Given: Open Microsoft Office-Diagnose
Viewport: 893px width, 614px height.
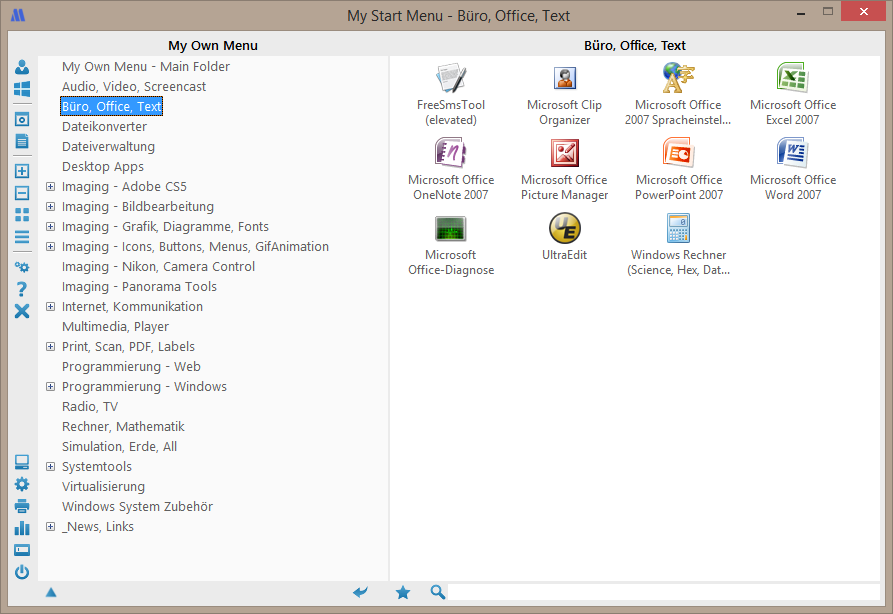Looking at the screenshot, I should [451, 245].
